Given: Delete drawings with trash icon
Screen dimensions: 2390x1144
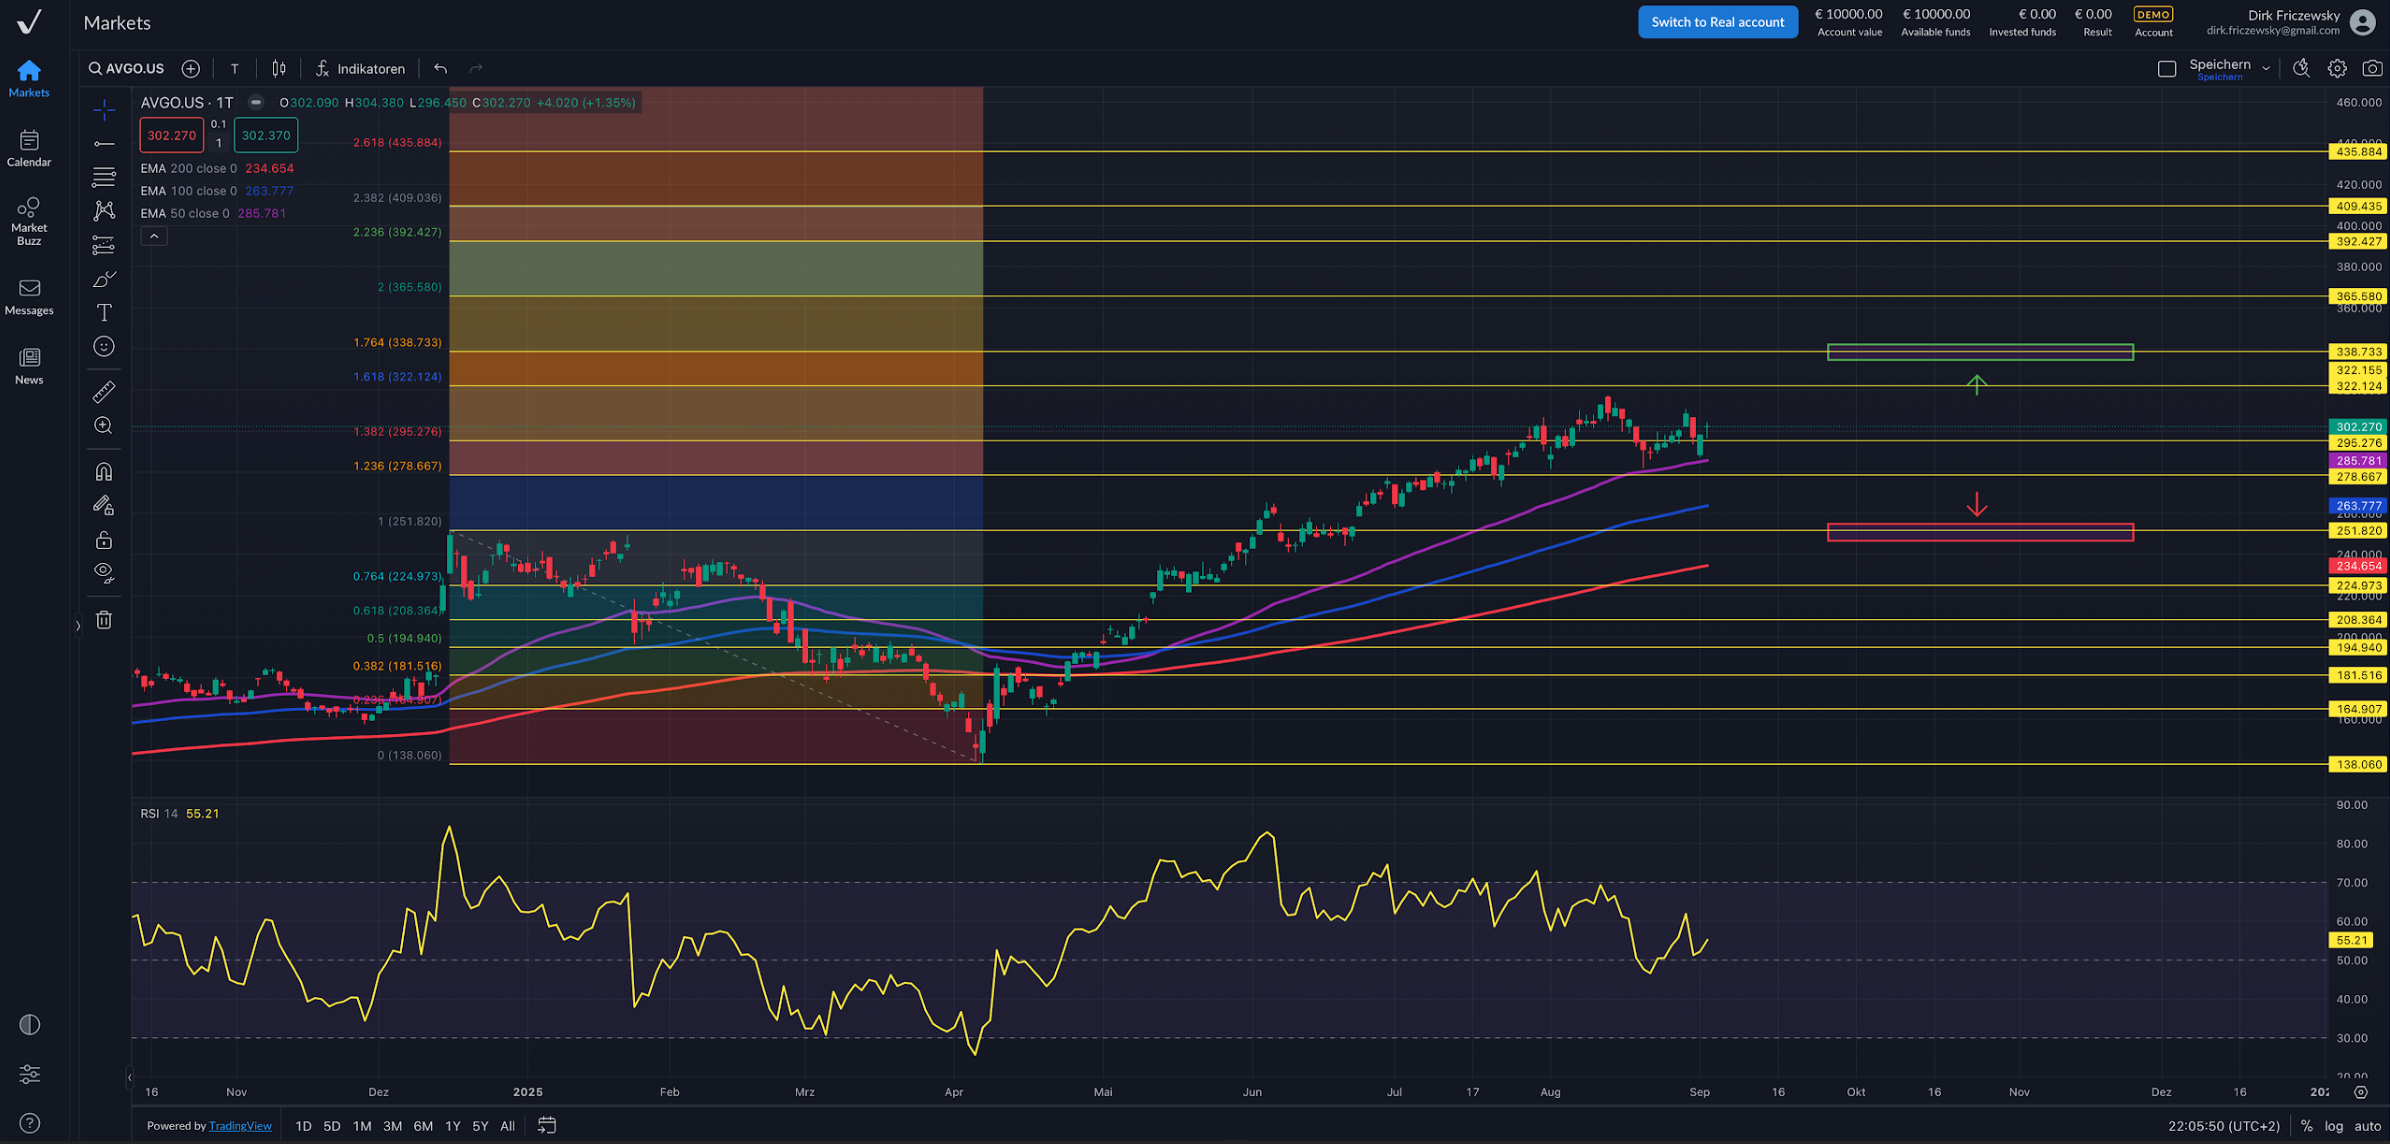Looking at the screenshot, I should 104,620.
